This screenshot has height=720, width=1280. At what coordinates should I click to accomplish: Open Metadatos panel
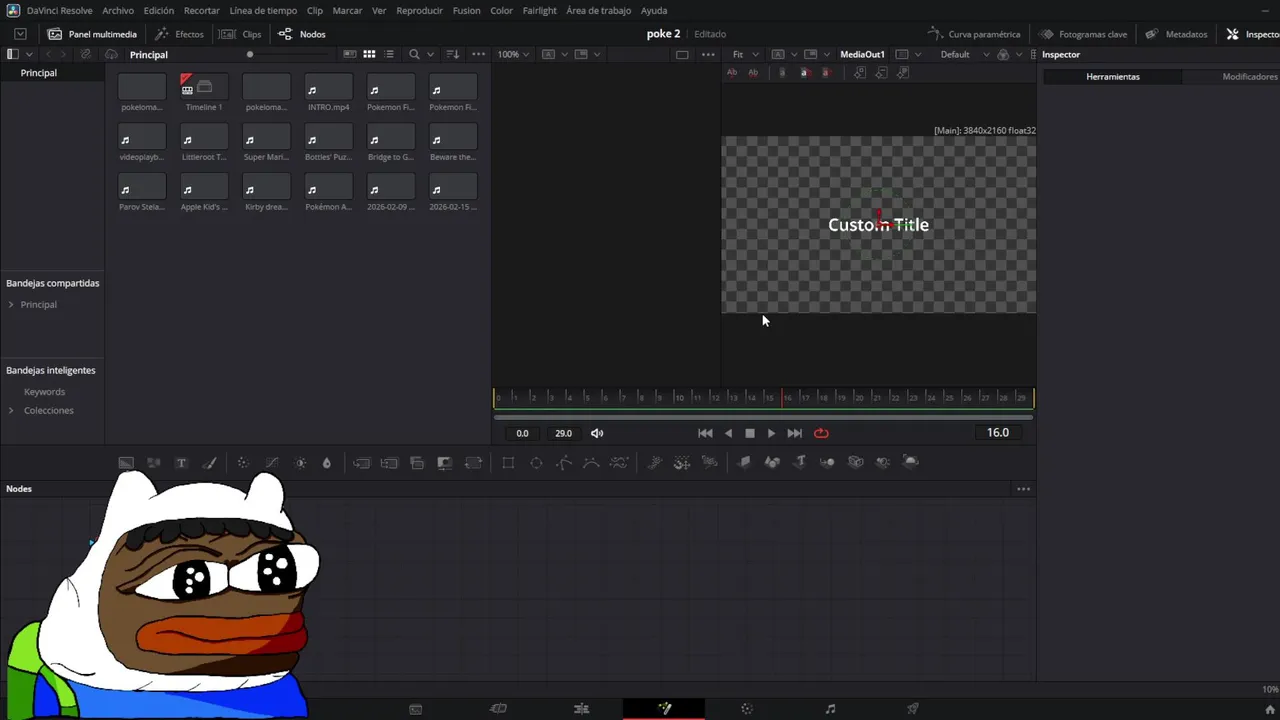click(1176, 34)
